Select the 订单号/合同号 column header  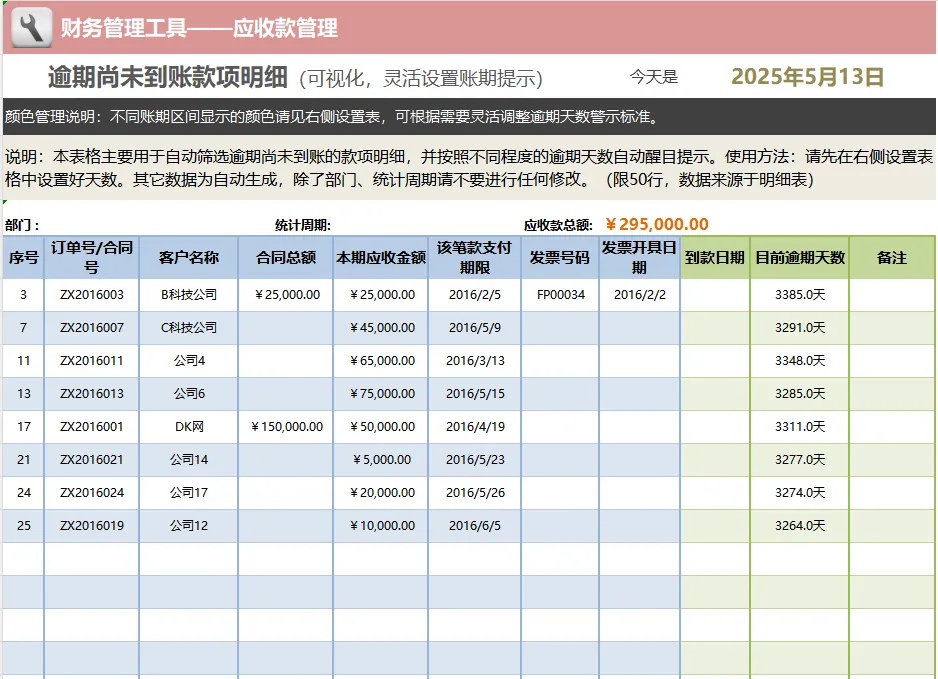(x=92, y=258)
